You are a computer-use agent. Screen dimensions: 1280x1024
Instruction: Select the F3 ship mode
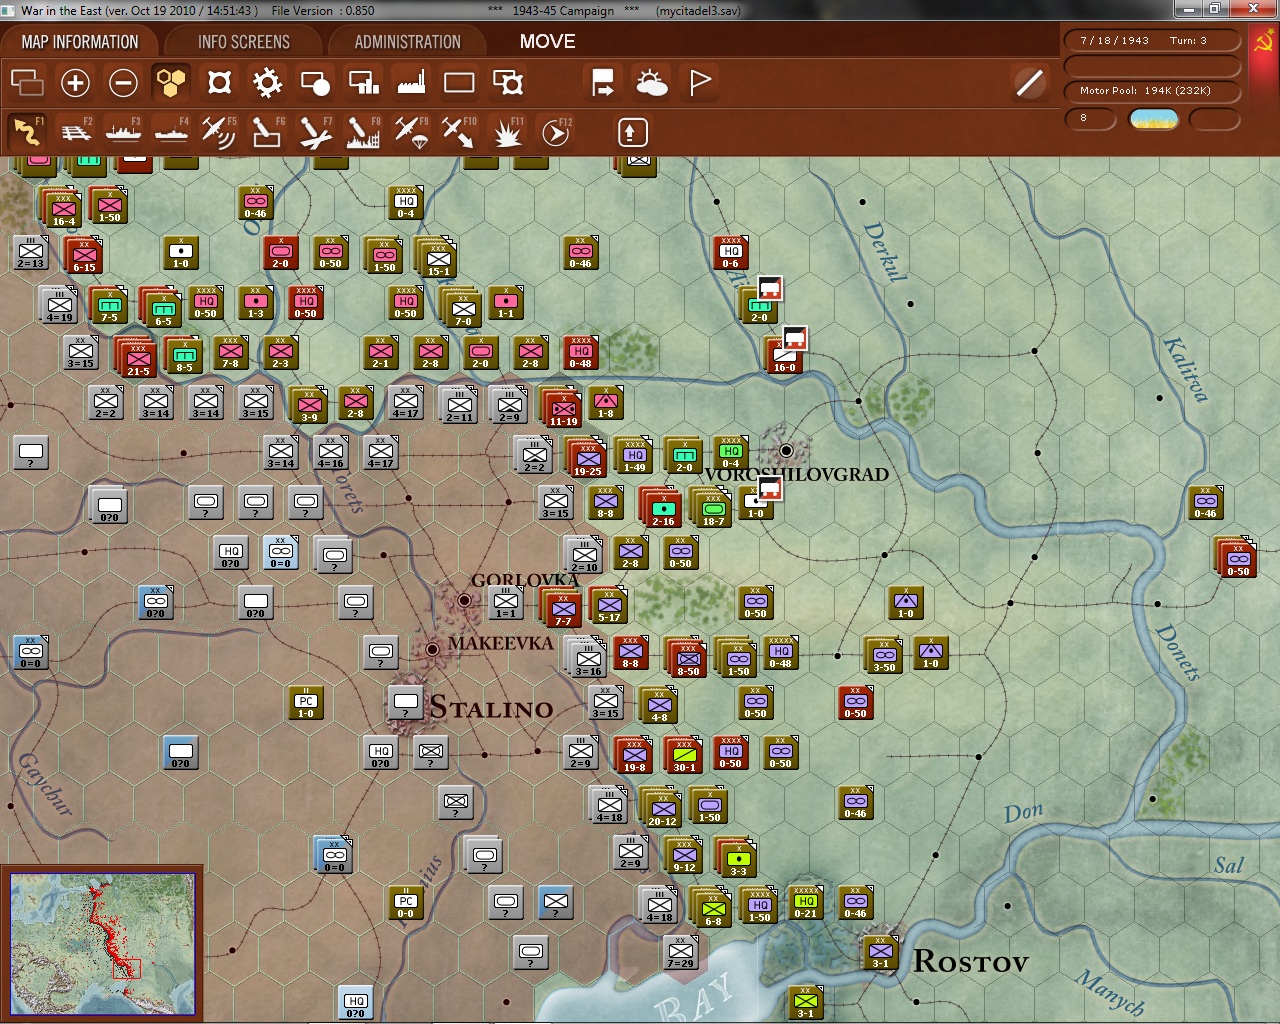click(123, 132)
